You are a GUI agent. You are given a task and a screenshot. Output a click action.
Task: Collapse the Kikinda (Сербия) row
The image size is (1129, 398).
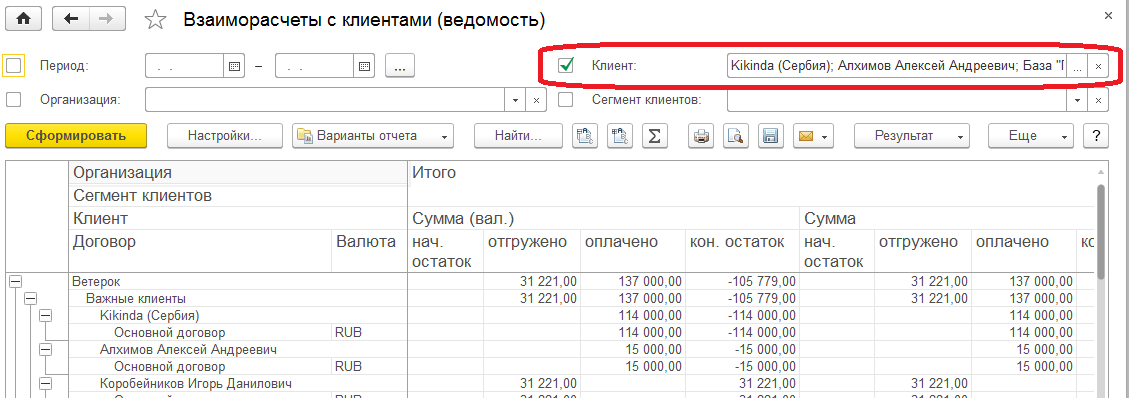[45, 315]
